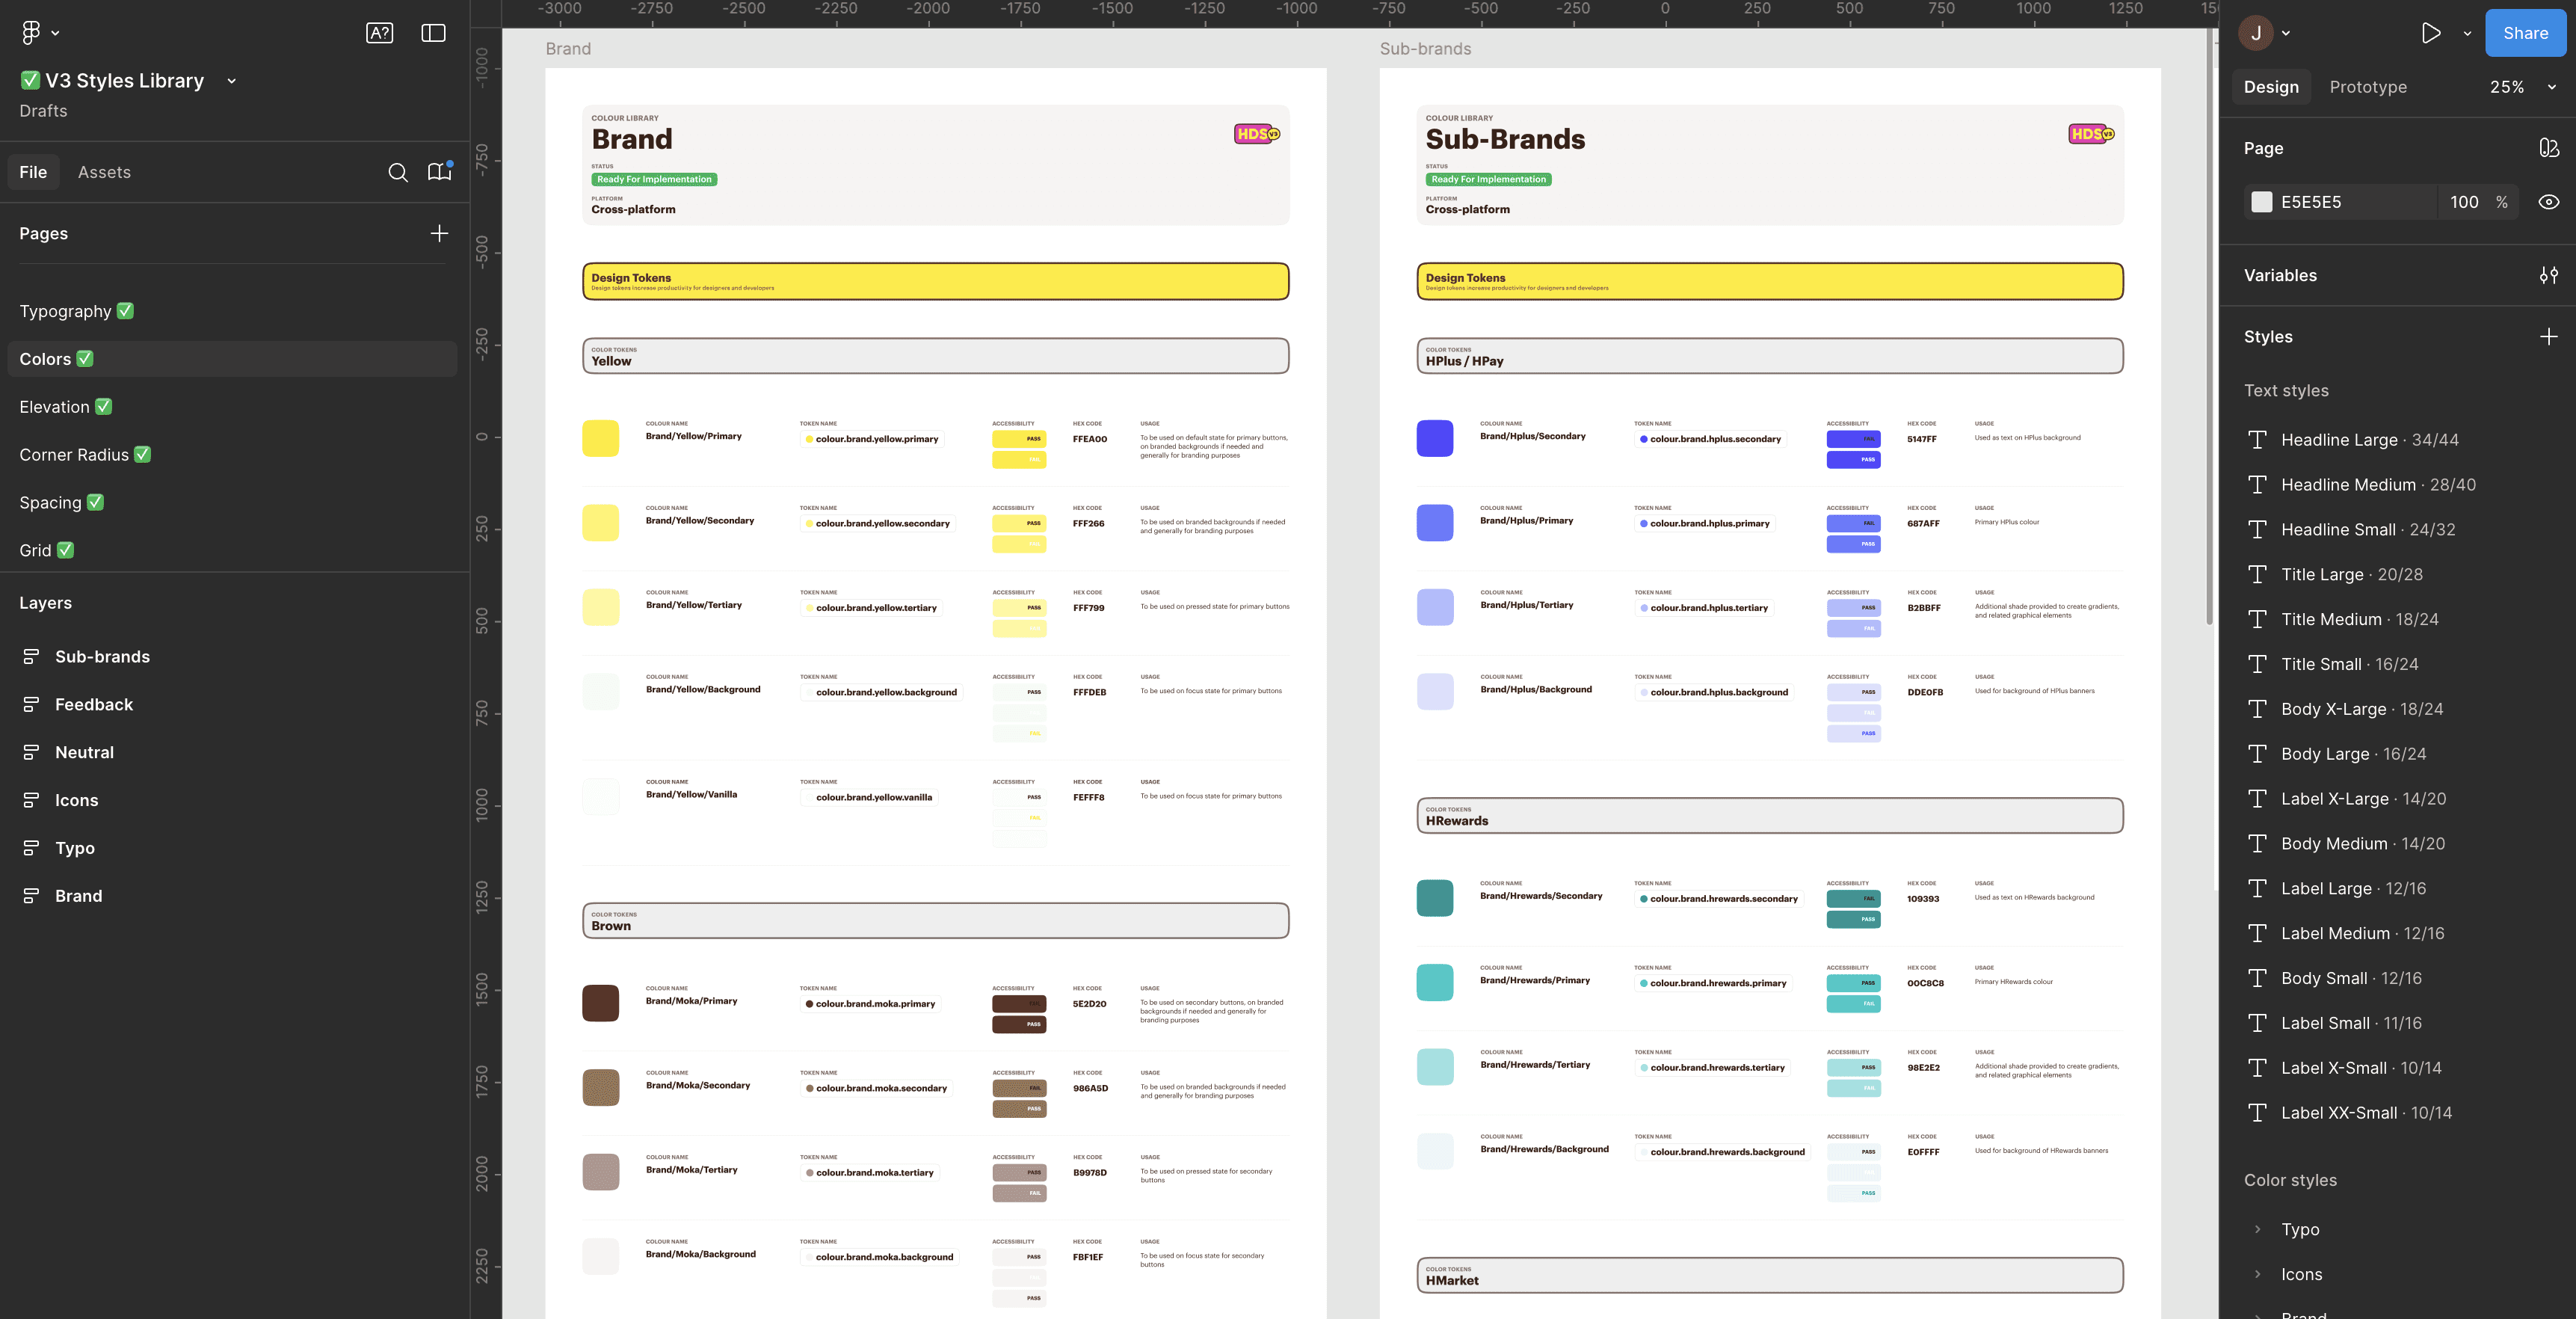The height and width of the screenshot is (1319, 2576).
Task: Expand the Typo color styles group
Action: click(2257, 1229)
